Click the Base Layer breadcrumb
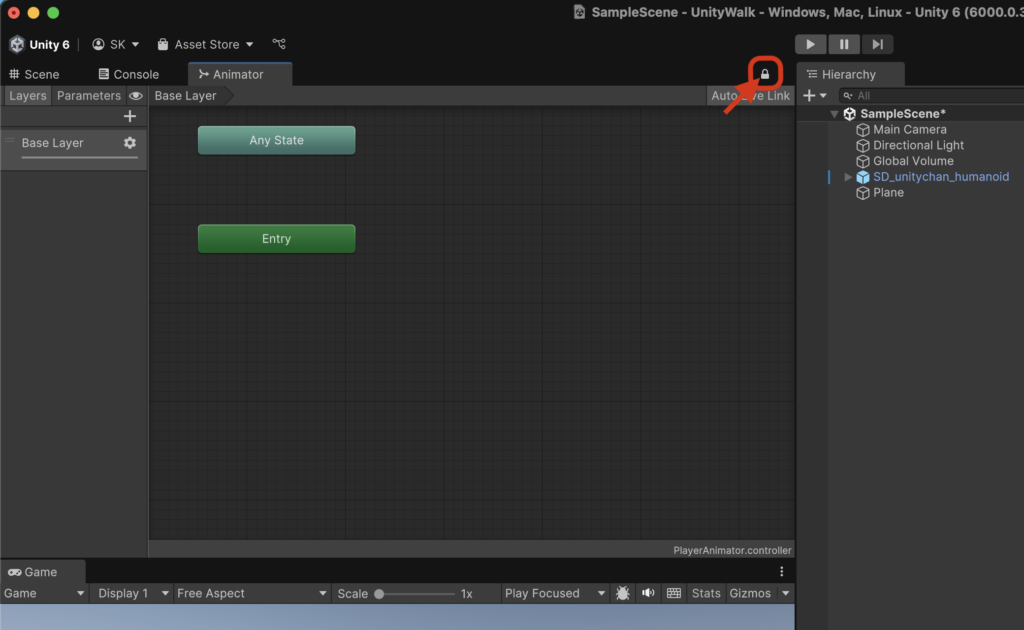Viewport: 1024px width, 630px height. click(185, 95)
